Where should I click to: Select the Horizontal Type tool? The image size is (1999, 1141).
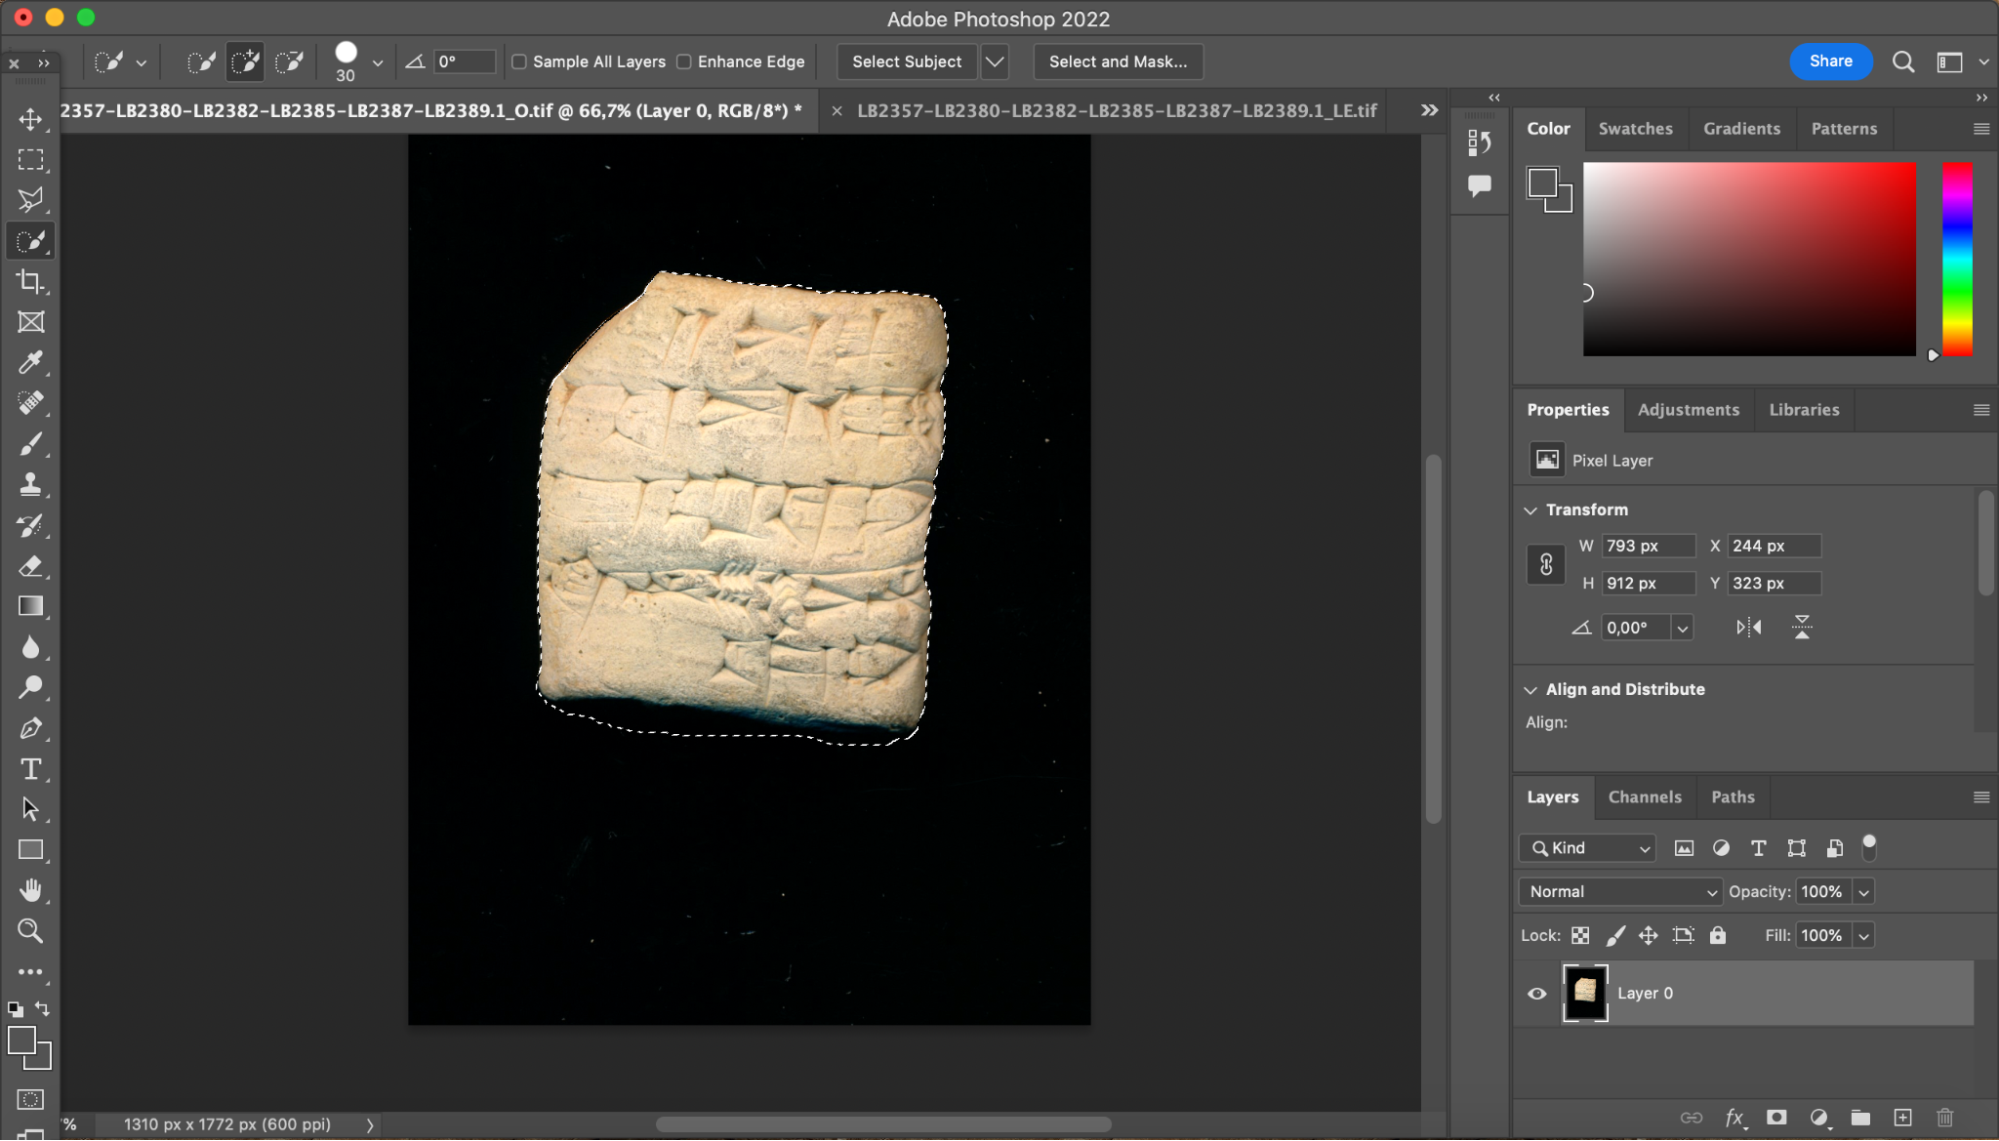click(31, 769)
